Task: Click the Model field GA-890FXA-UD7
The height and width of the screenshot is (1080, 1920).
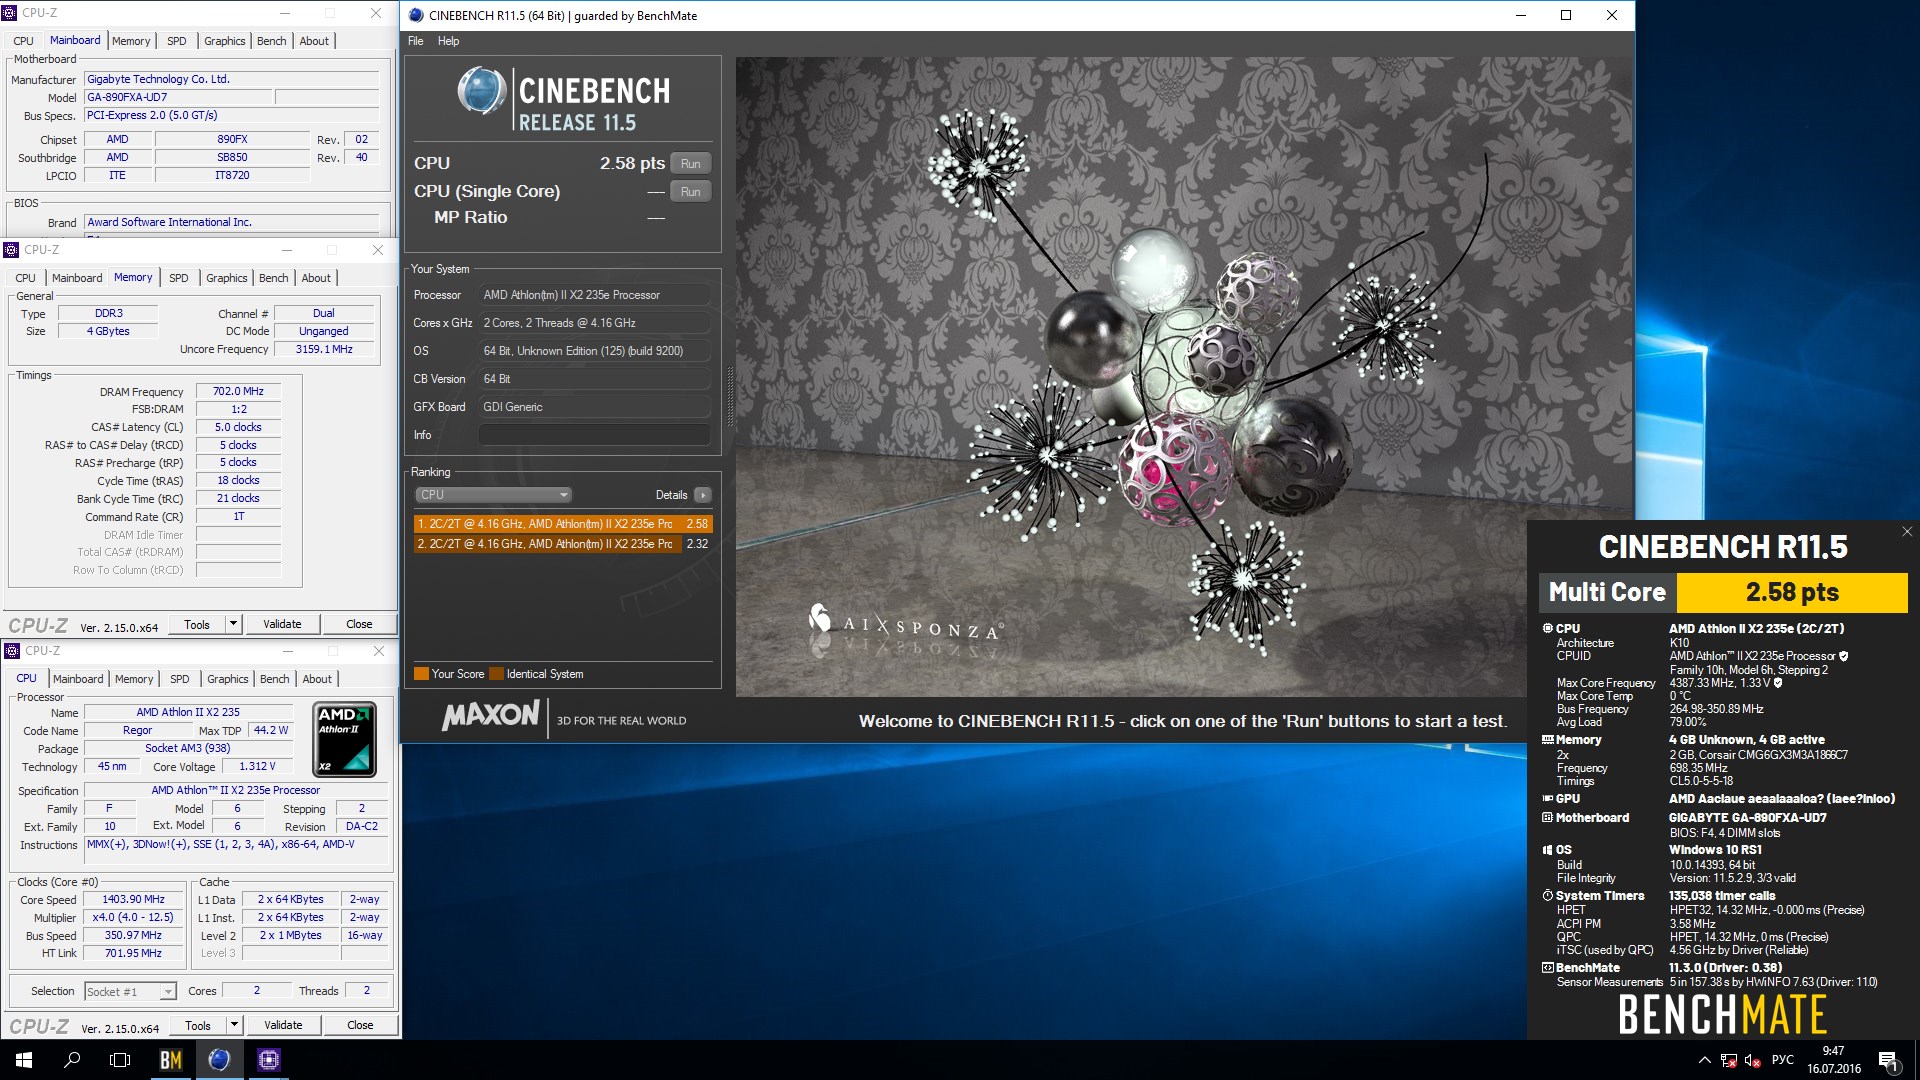Action: [x=177, y=98]
